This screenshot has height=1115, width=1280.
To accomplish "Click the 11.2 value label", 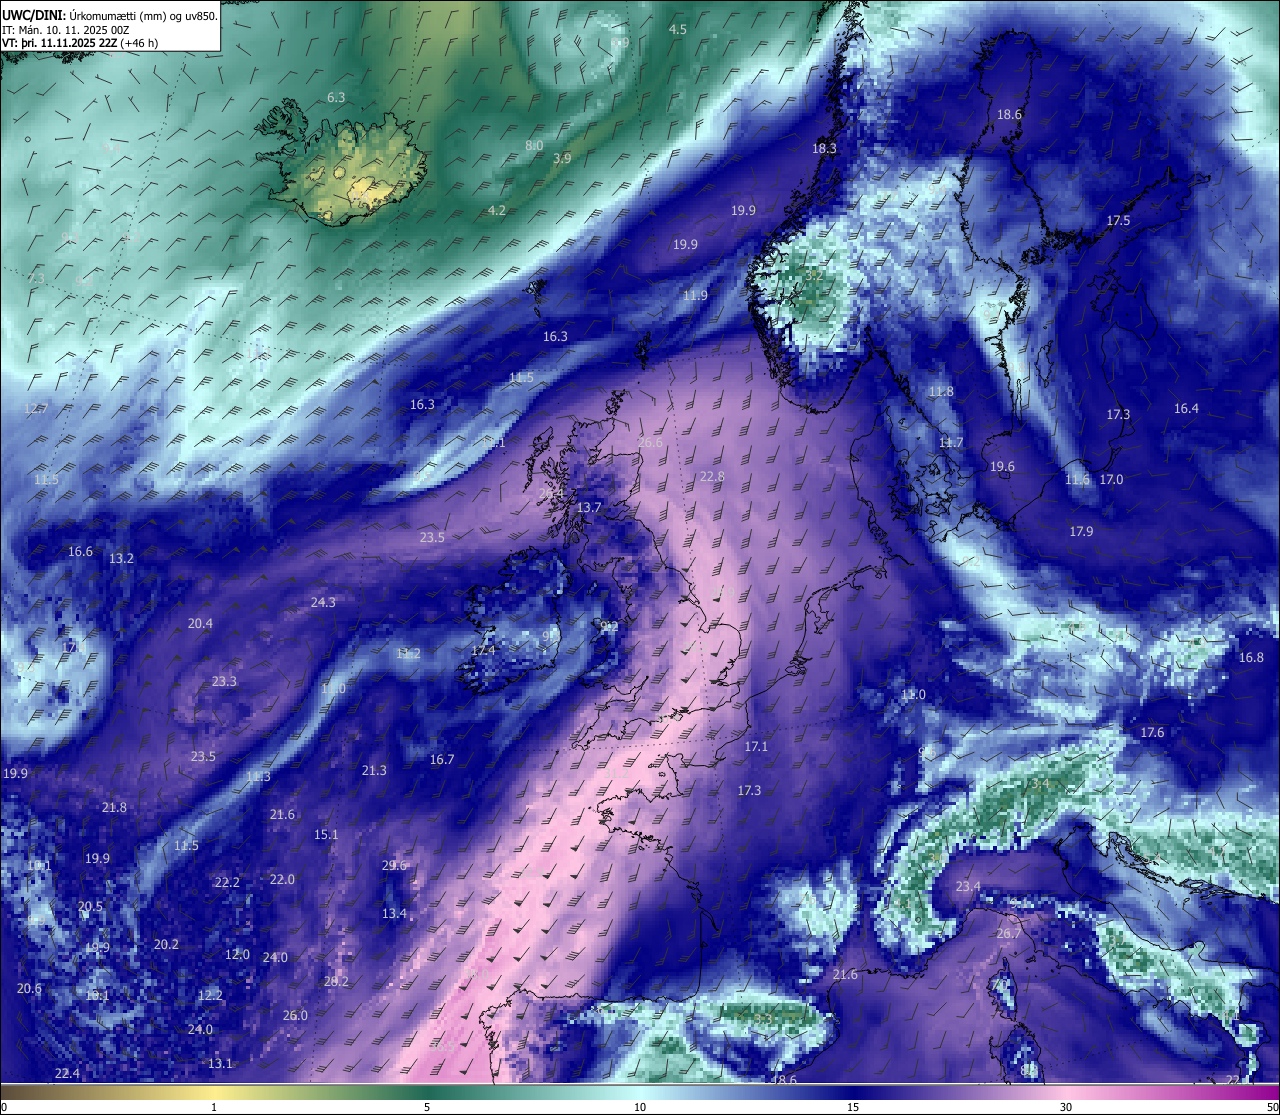I will click(408, 653).
